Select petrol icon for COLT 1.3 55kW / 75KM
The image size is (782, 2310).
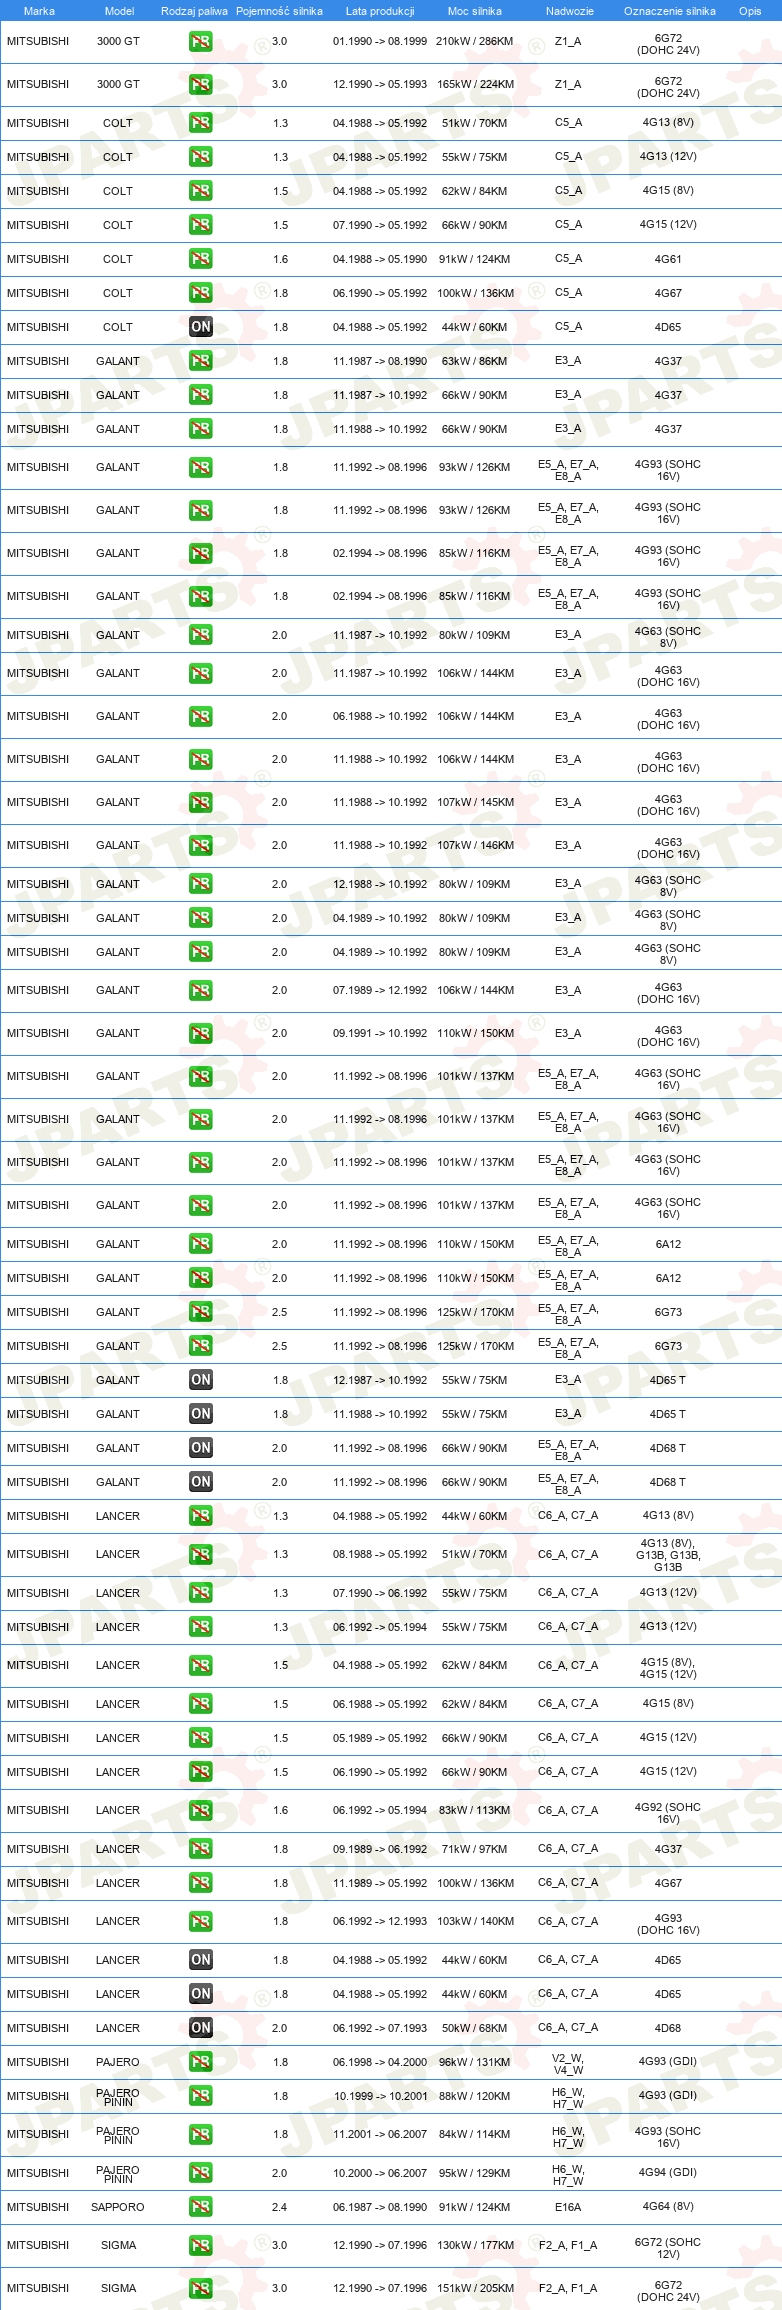pos(200,157)
